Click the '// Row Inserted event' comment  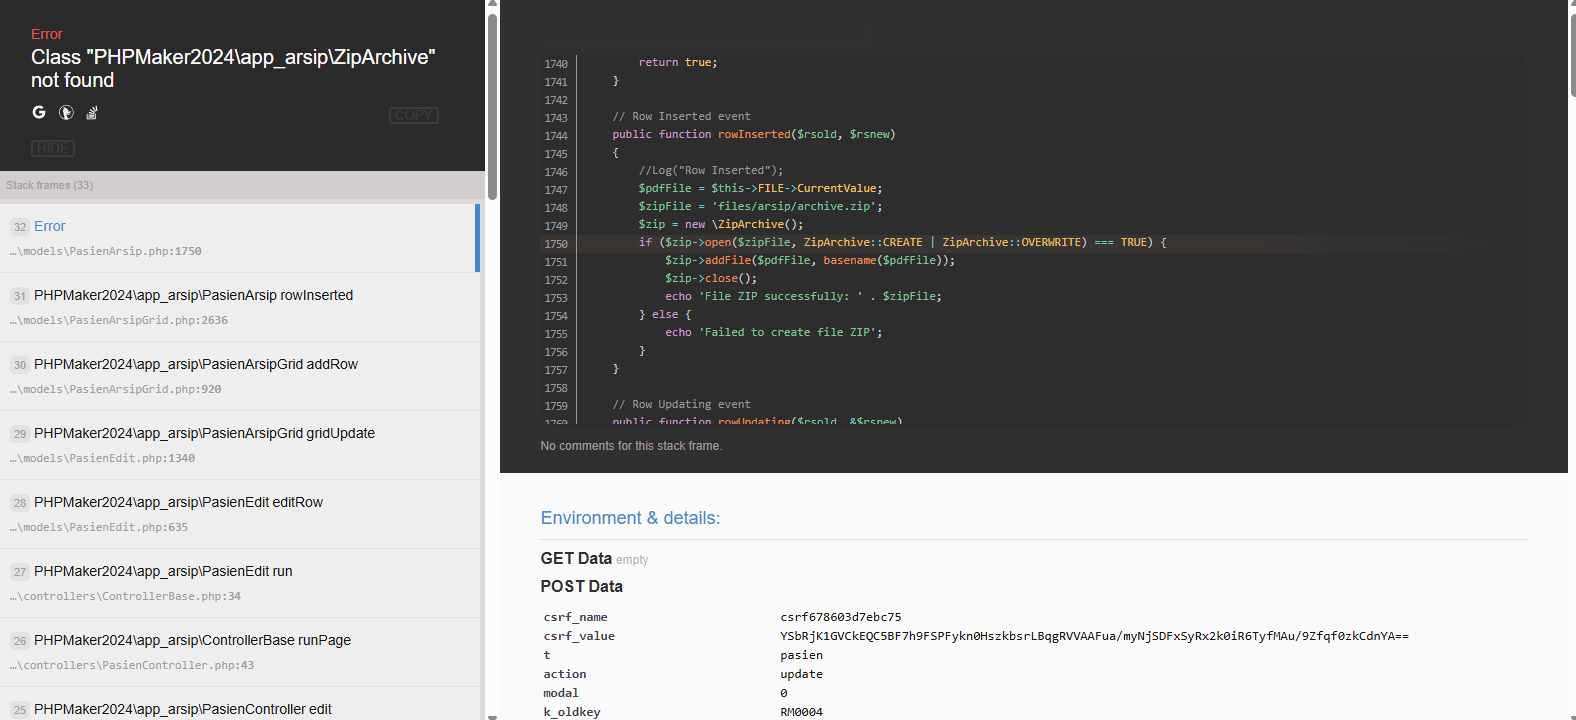click(681, 116)
